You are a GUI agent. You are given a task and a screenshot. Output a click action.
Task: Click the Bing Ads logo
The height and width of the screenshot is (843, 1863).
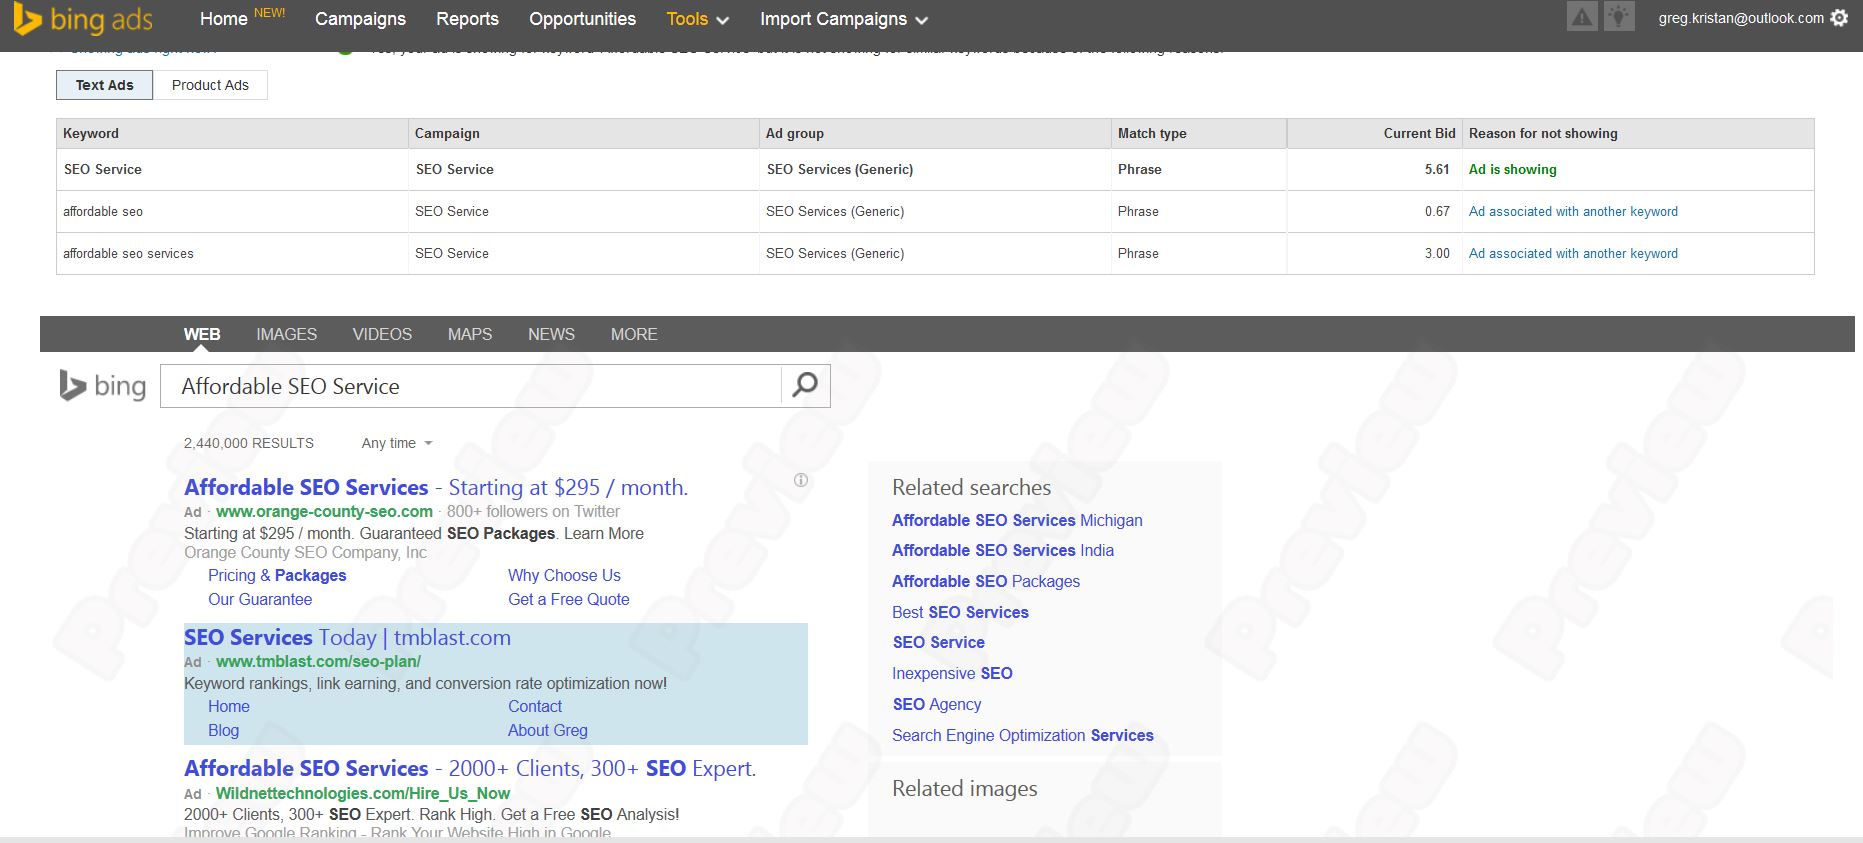click(82, 19)
